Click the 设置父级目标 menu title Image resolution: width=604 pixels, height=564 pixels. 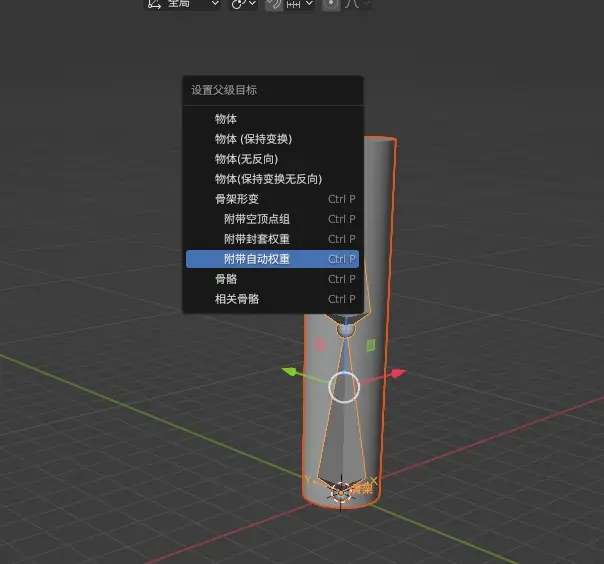224,90
